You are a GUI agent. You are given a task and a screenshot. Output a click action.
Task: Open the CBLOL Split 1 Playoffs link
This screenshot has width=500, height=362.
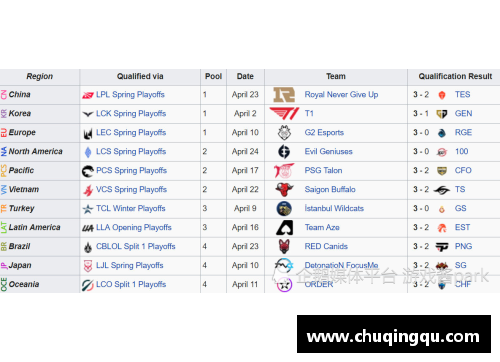click(x=136, y=247)
